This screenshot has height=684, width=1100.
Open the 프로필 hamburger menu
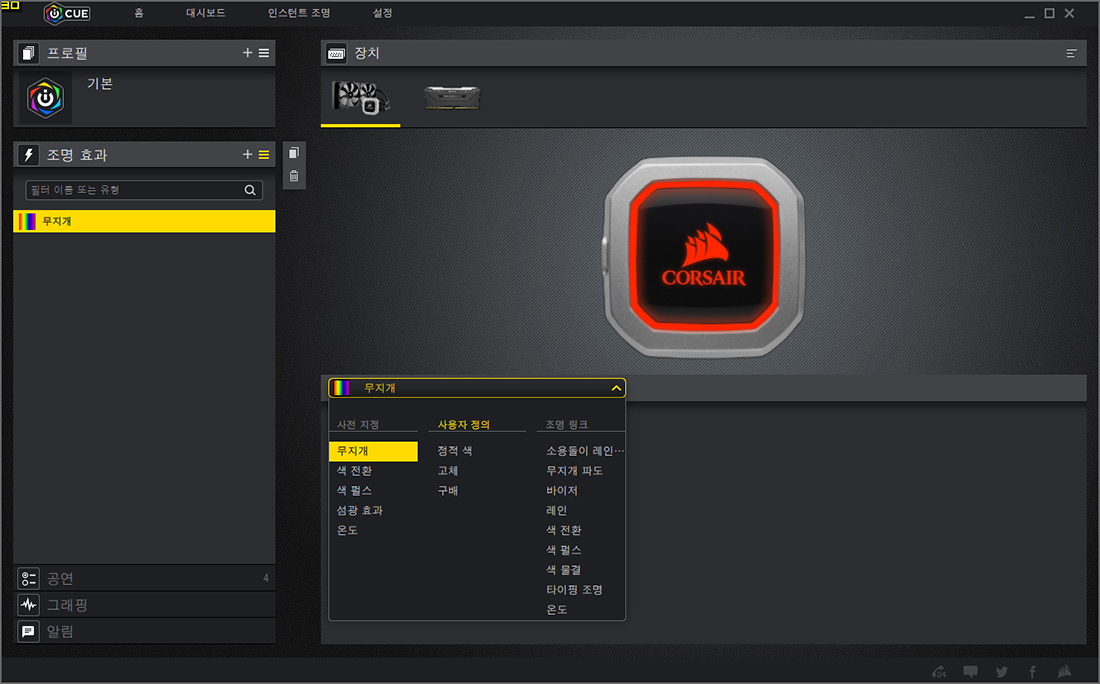(264, 53)
